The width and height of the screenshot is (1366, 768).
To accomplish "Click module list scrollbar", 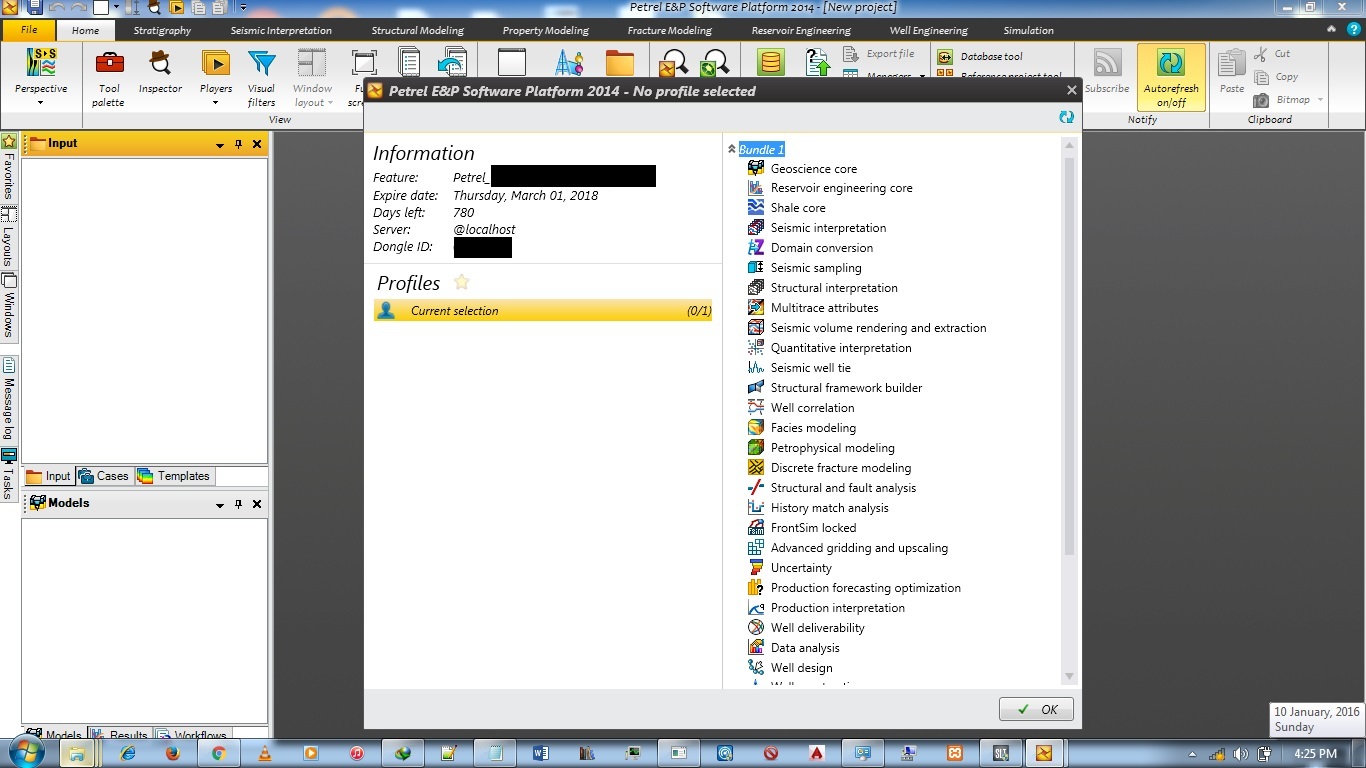I will [x=1069, y=355].
